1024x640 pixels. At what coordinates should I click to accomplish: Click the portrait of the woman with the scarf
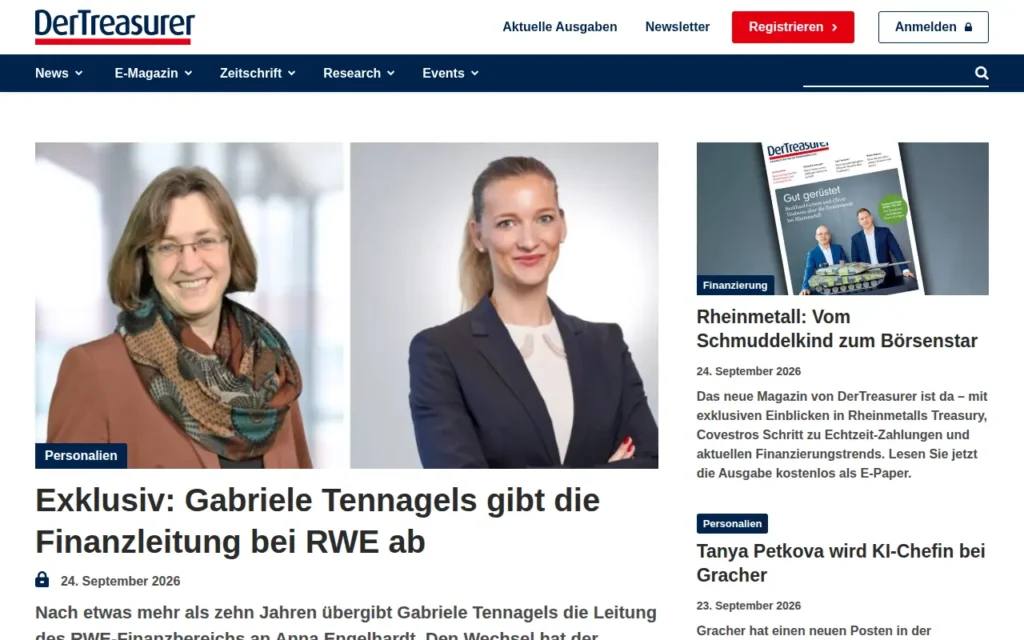click(x=189, y=305)
